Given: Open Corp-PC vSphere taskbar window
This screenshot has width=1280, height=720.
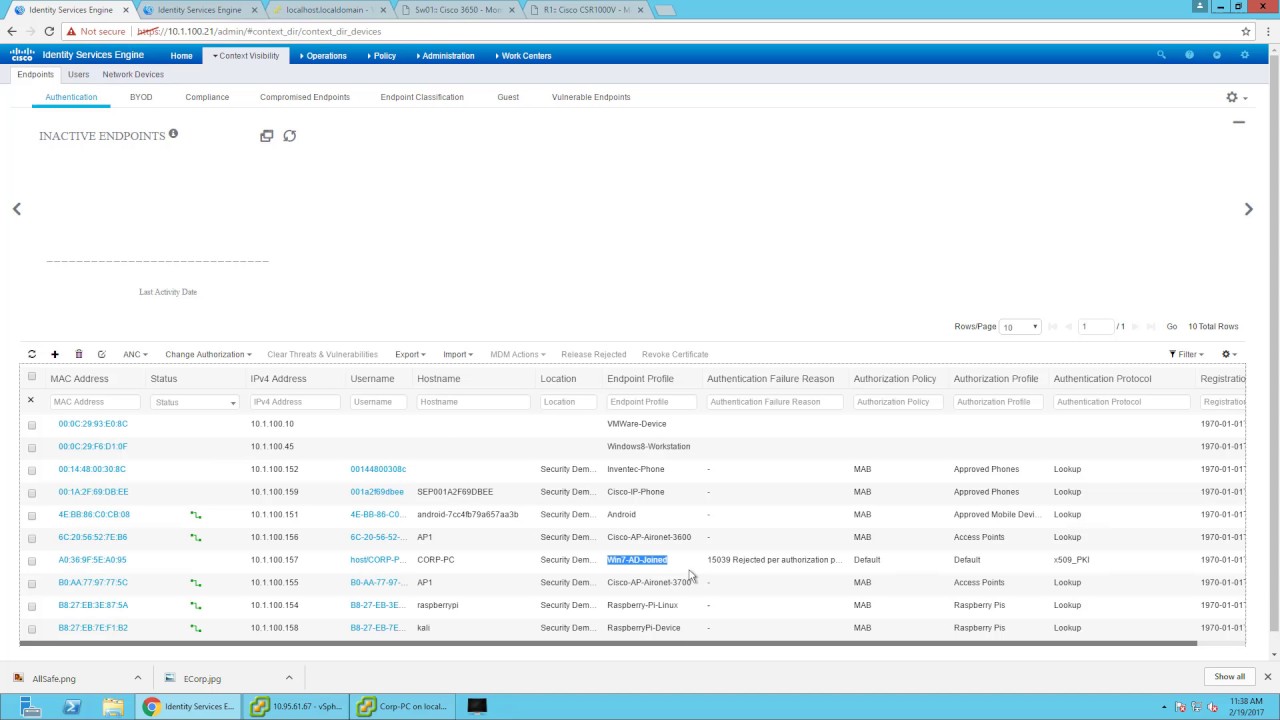Looking at the screenshot, I should [x=402, y=706].
